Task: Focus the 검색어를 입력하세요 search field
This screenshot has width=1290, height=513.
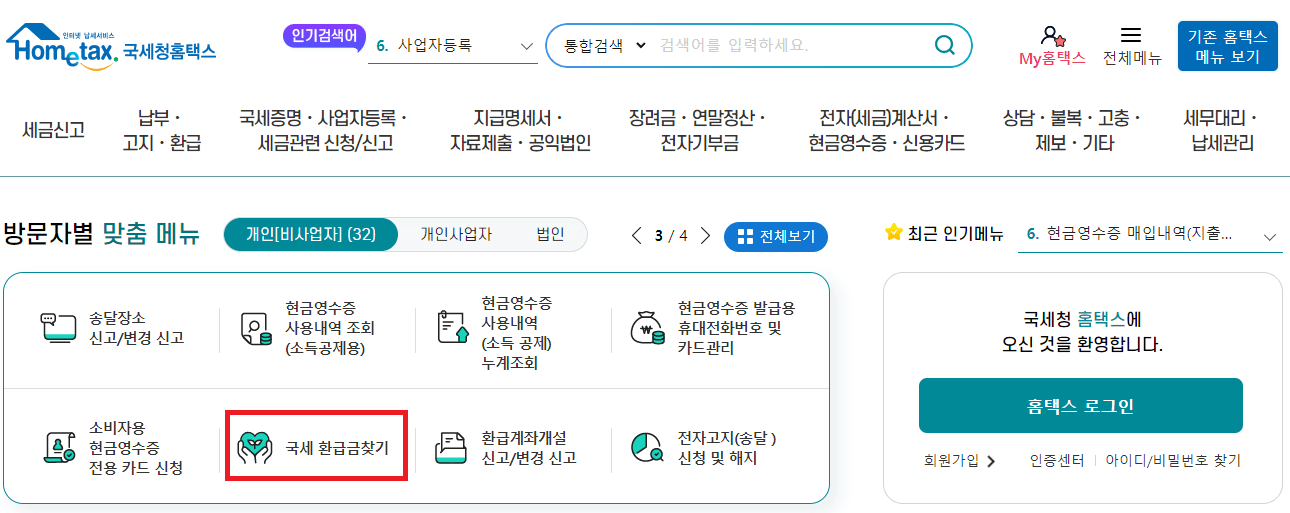Action: [x=790, y=46]
